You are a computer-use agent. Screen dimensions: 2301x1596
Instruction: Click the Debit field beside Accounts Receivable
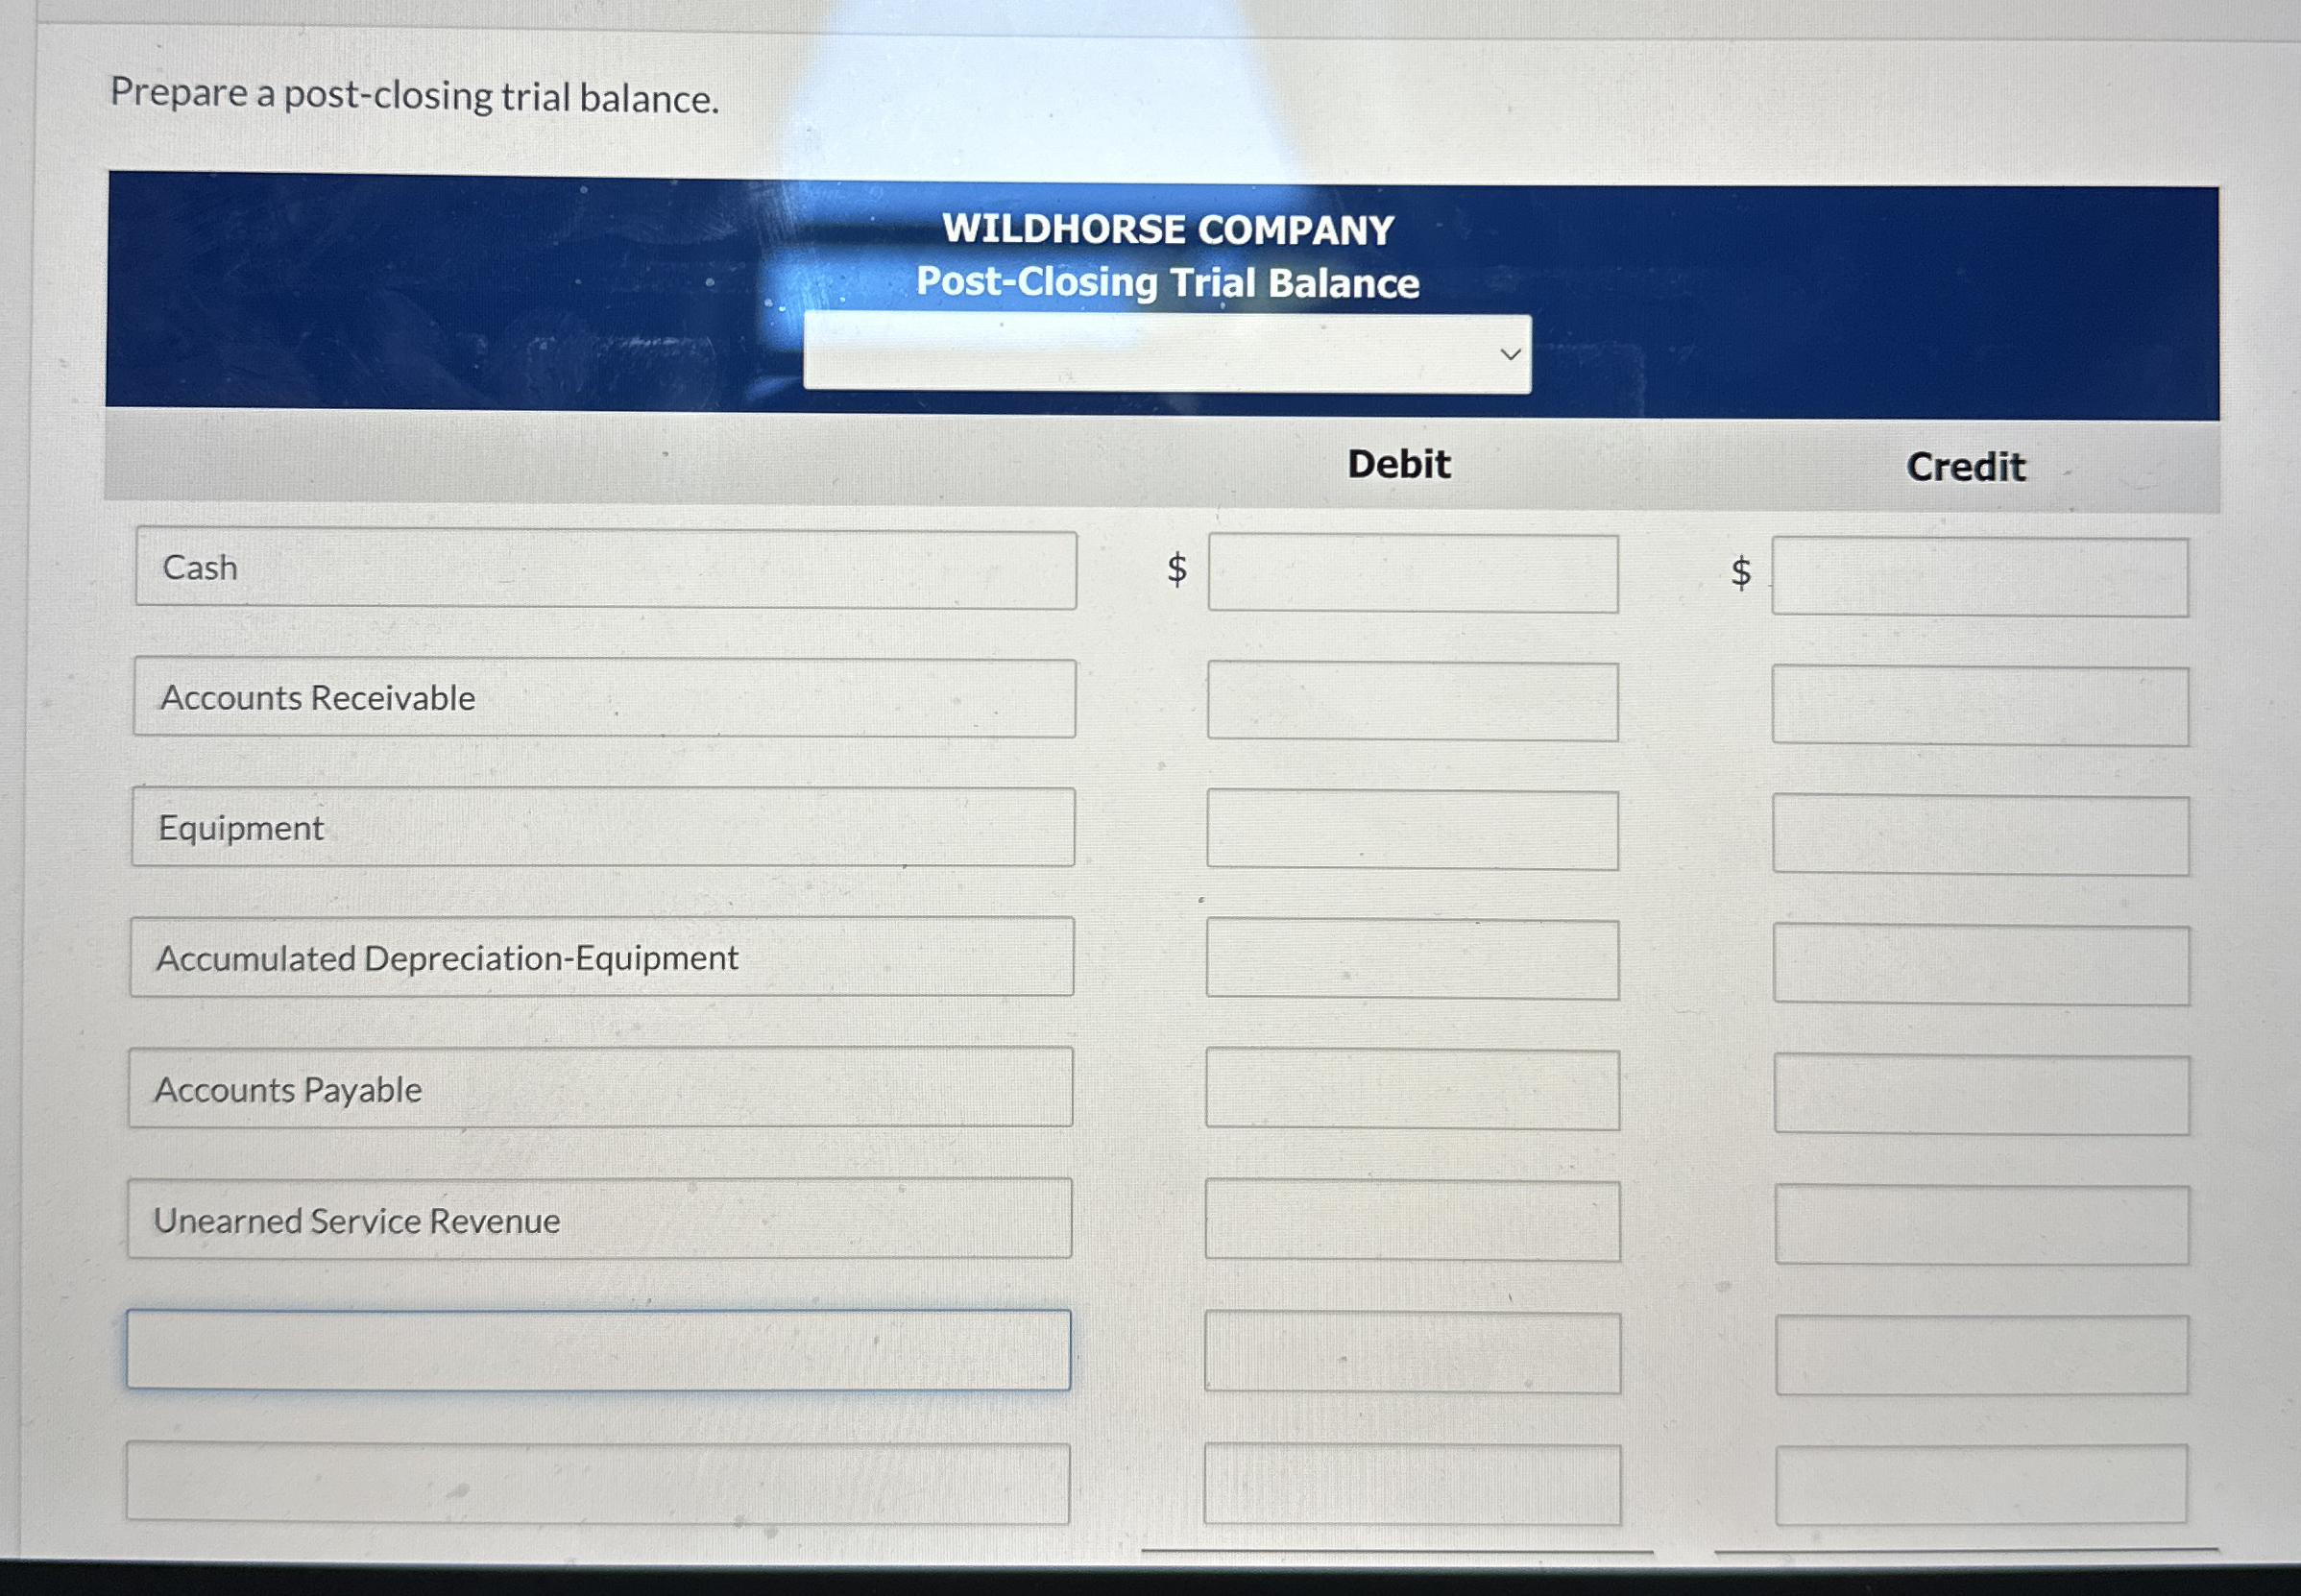tap(1413, 701)
